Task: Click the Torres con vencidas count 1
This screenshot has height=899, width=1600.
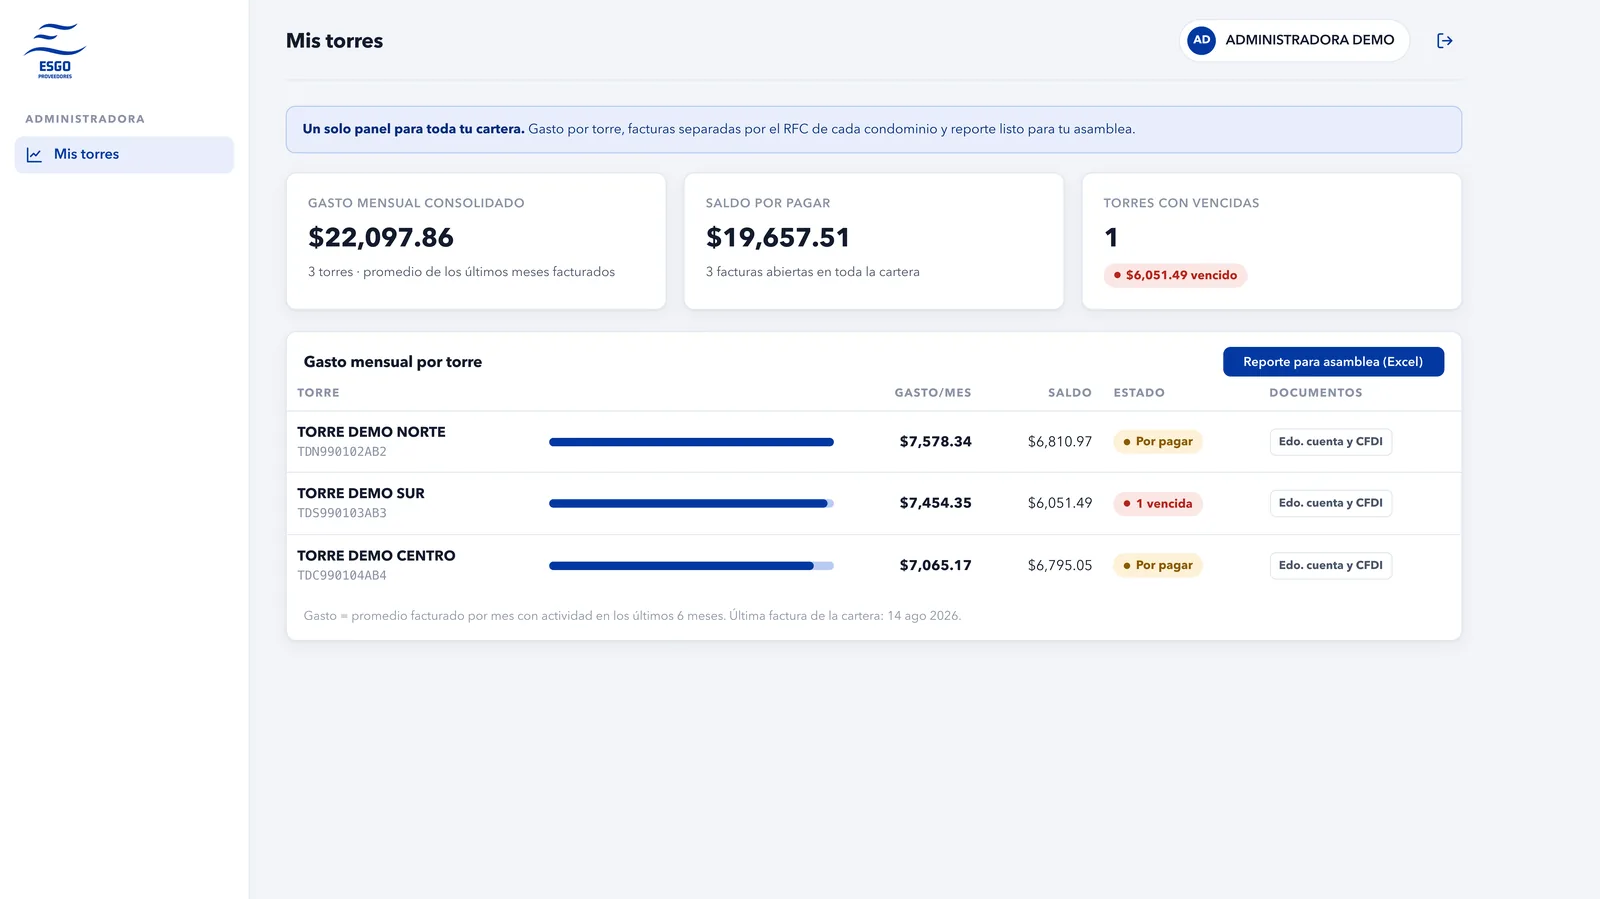Action: pyautogui.click(x=1111, y=238)
